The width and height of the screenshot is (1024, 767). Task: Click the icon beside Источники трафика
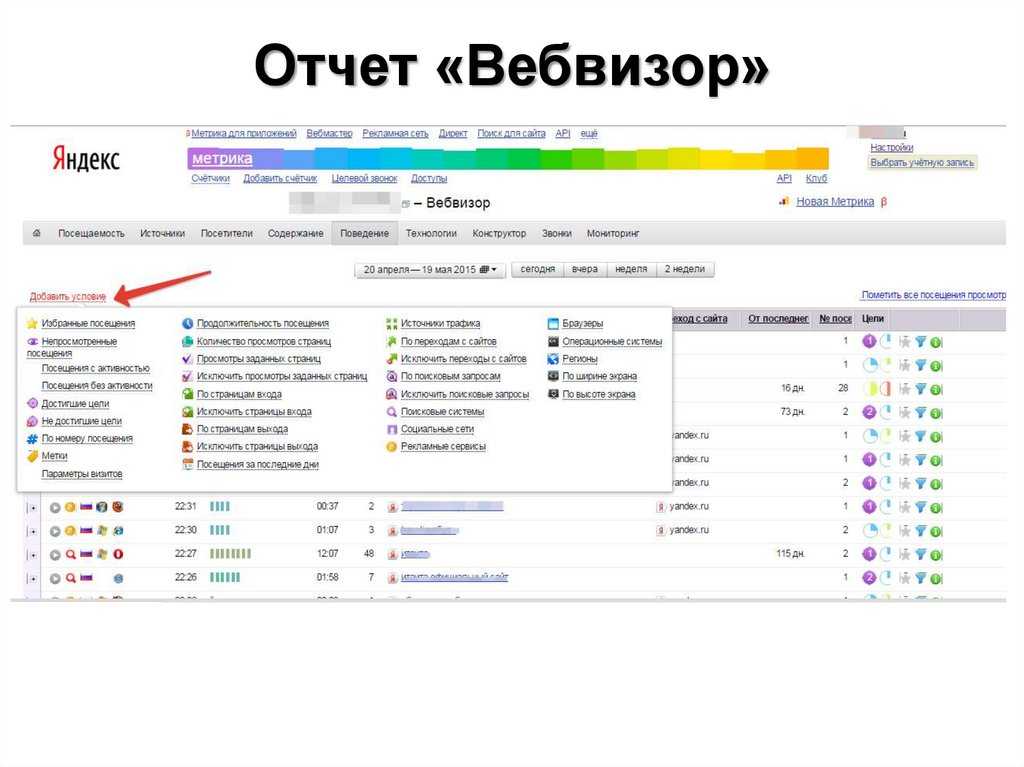click(x=391, y=323)
